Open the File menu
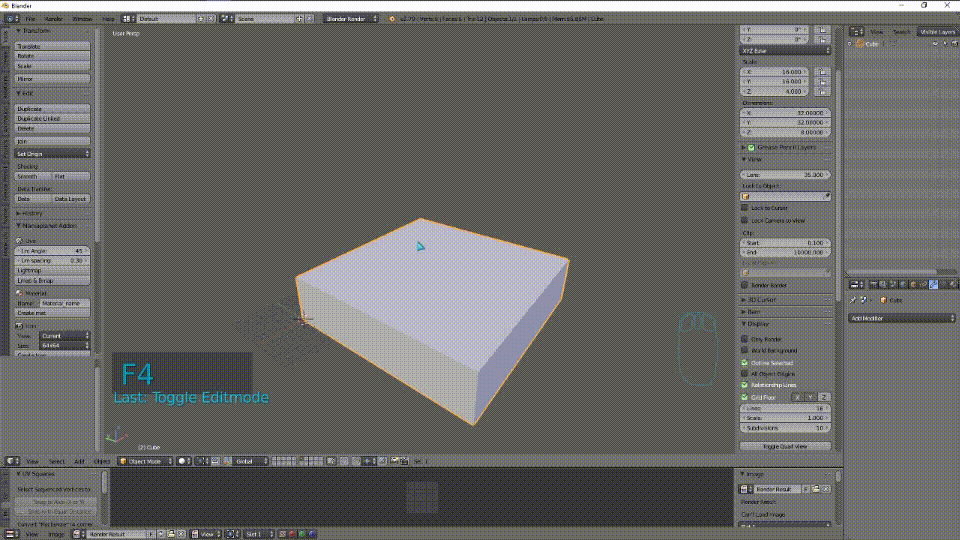 coord(30,18)
